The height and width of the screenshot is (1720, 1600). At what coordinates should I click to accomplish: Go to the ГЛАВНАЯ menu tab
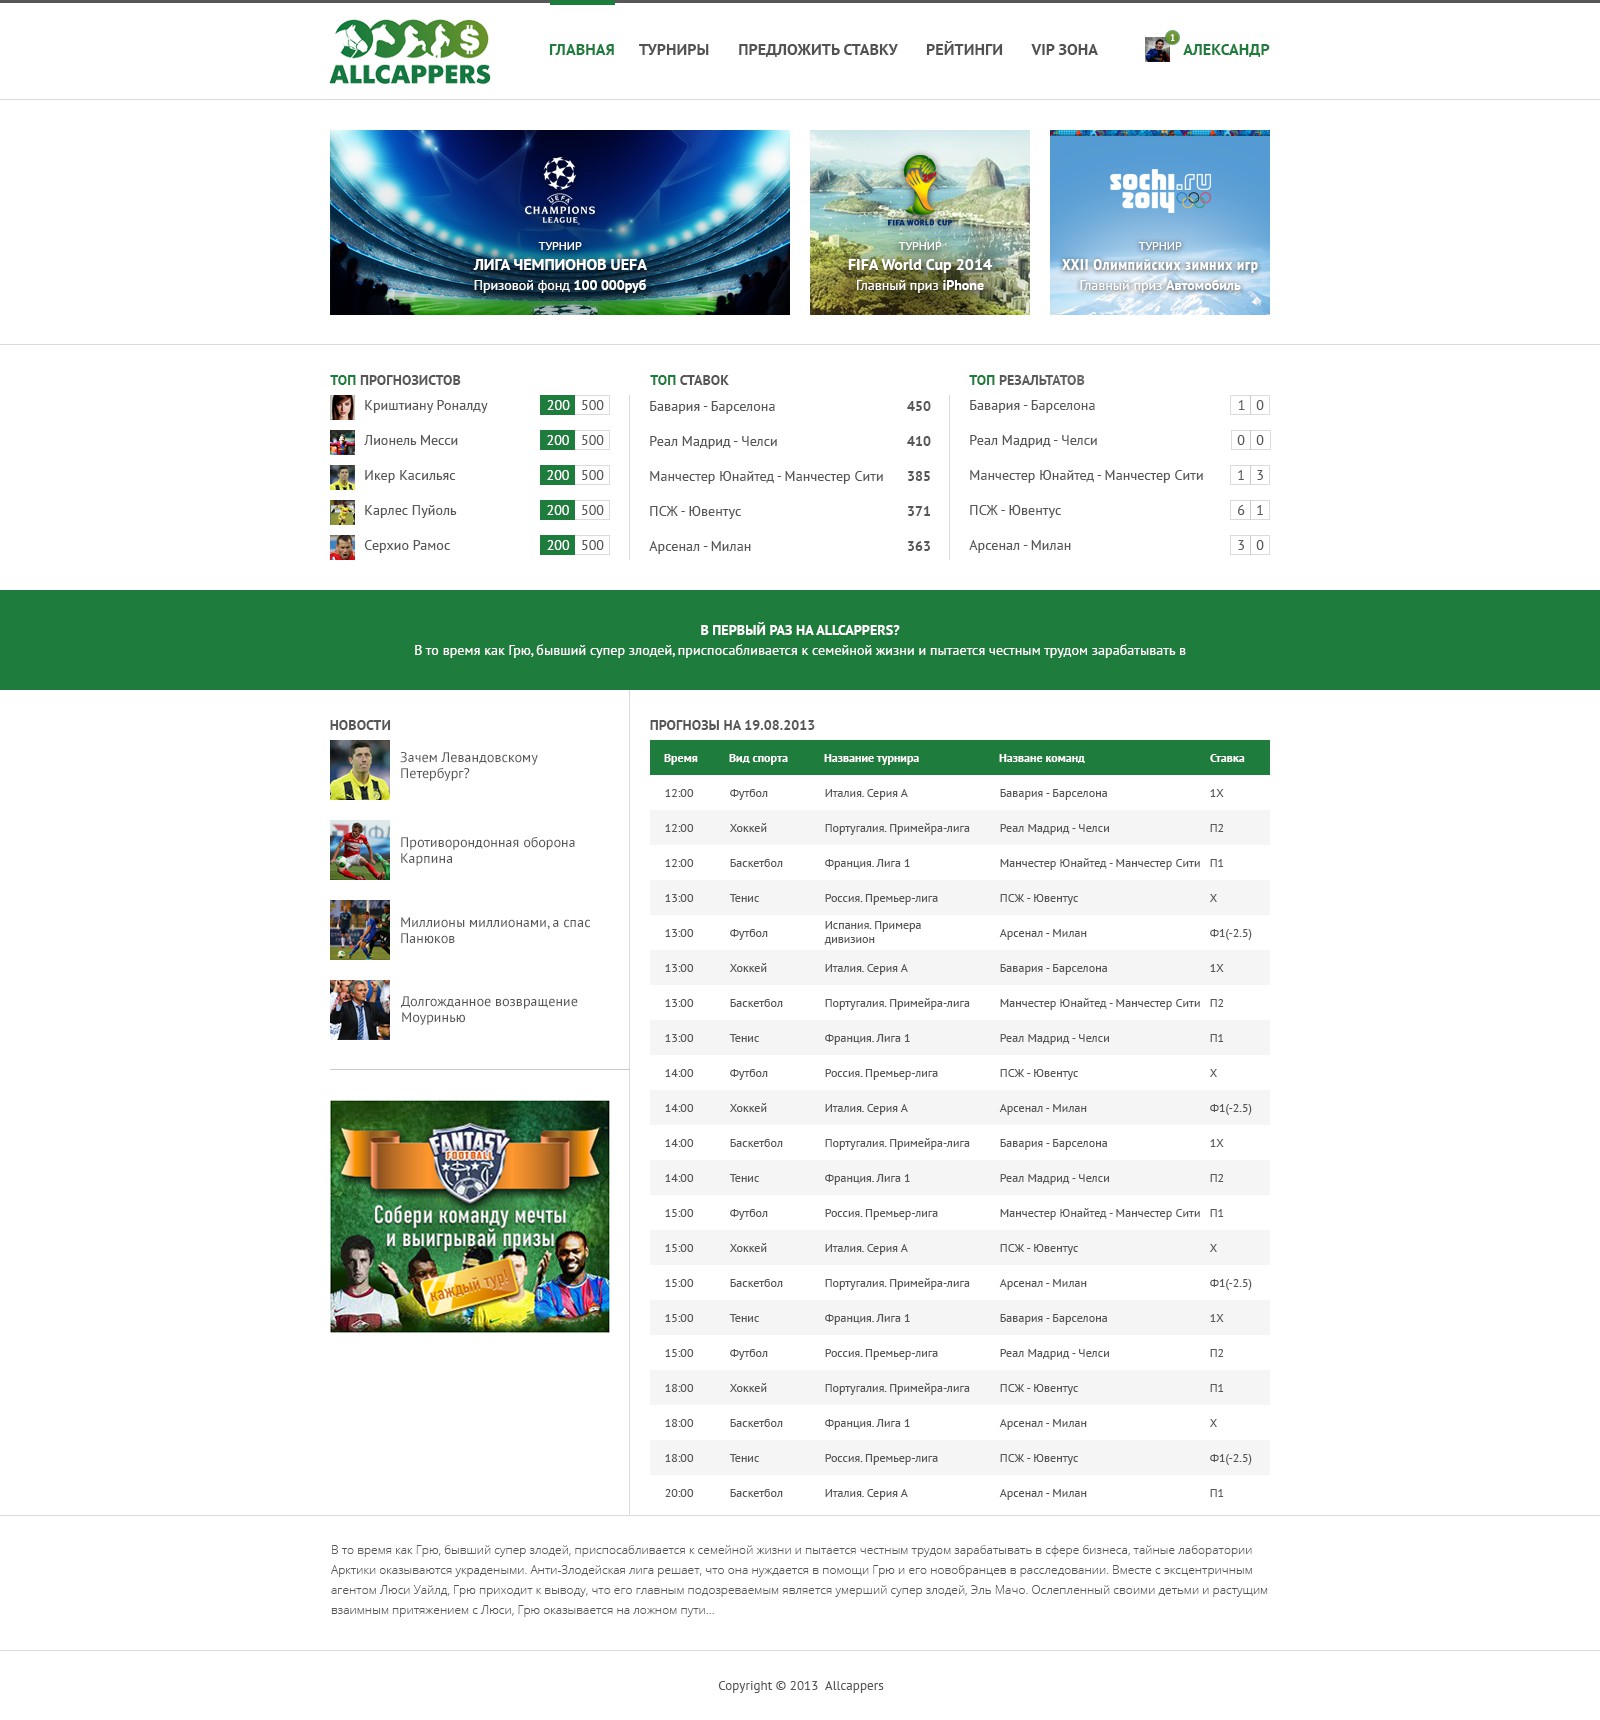pos(582,49)
